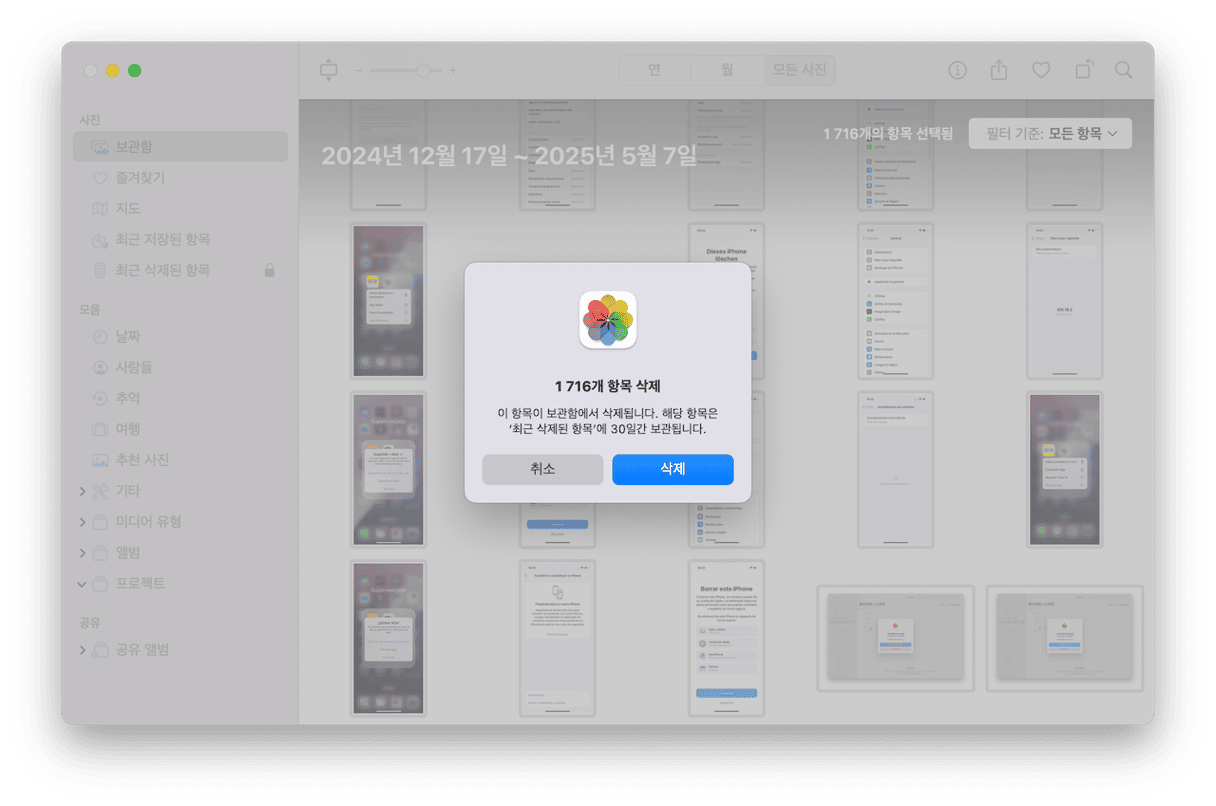Open search with the magnifying glass icon
The image size is (1216, 806).
[1124, 70]
